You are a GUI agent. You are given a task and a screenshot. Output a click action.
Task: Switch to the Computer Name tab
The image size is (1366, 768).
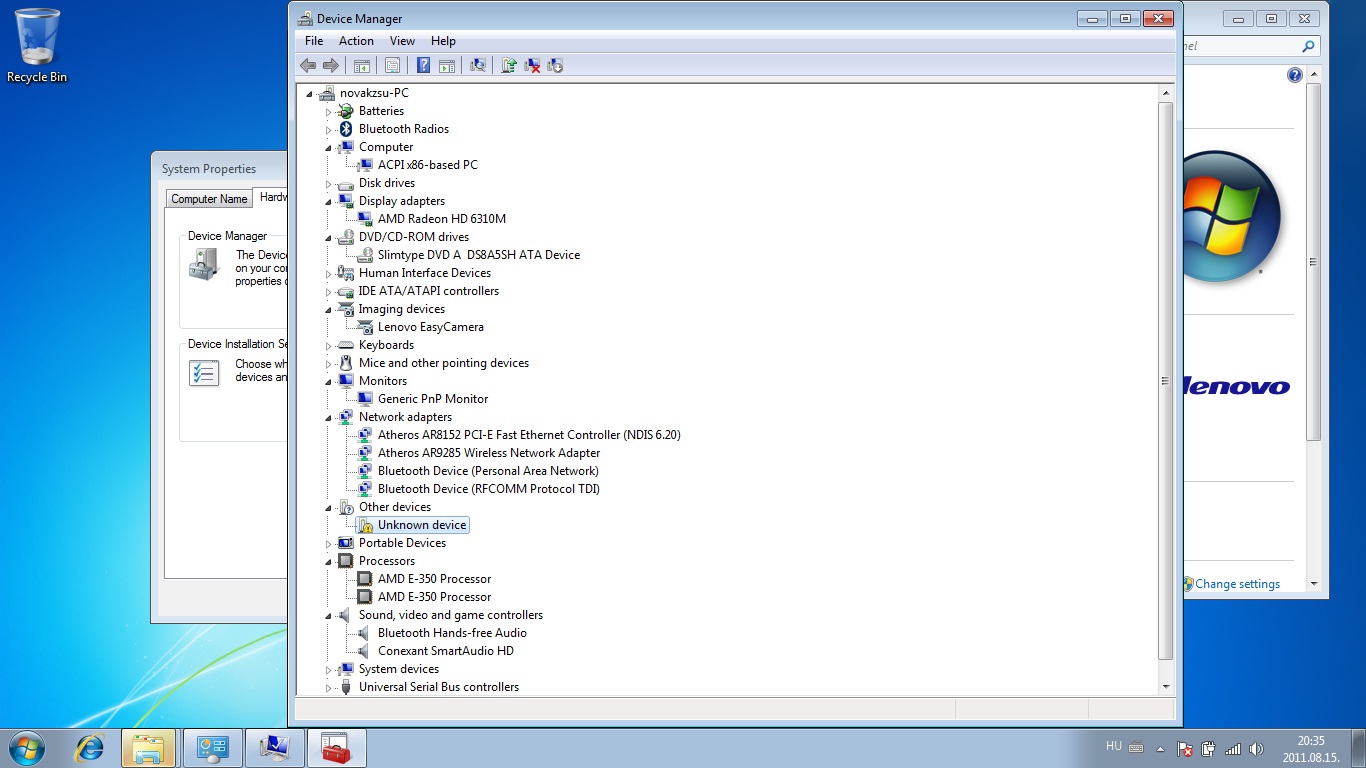click(x=209, y=199)
